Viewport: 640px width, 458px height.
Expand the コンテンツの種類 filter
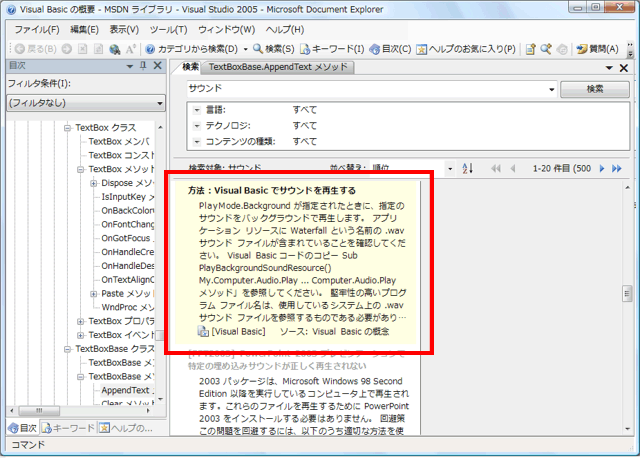(197, 142)
